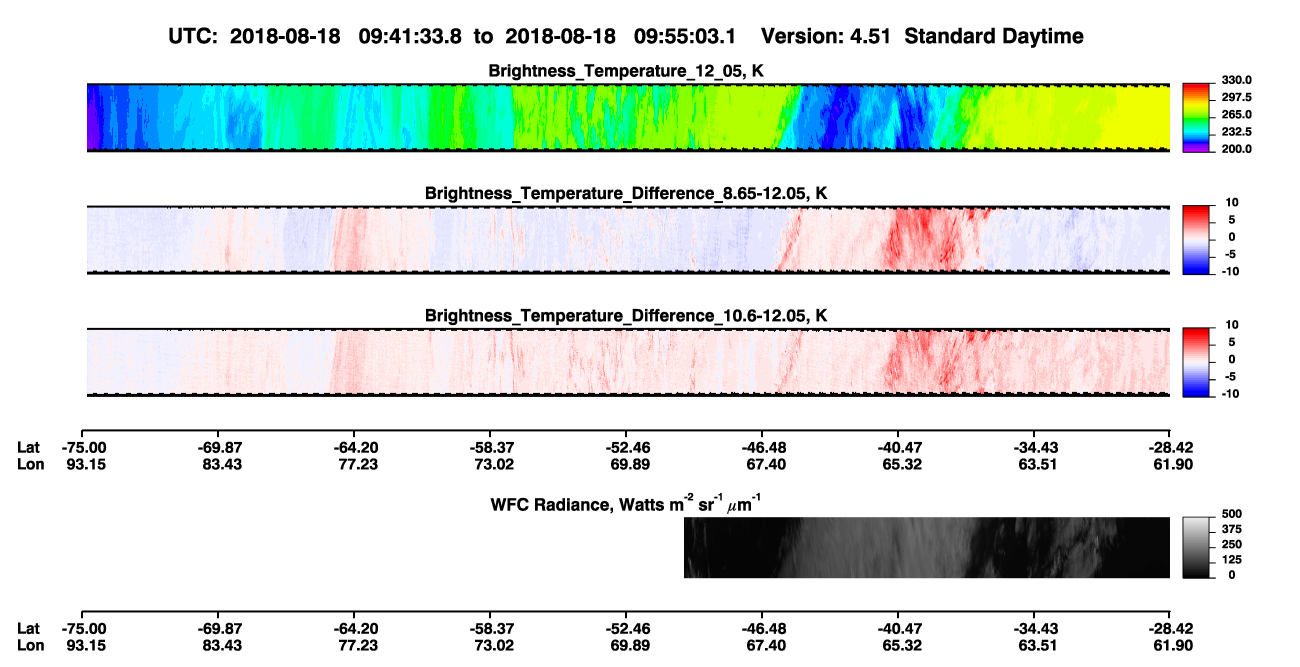Click the '125' value on WFC scale
This screenshot has height=667, width=1300.
(1232, 559)
